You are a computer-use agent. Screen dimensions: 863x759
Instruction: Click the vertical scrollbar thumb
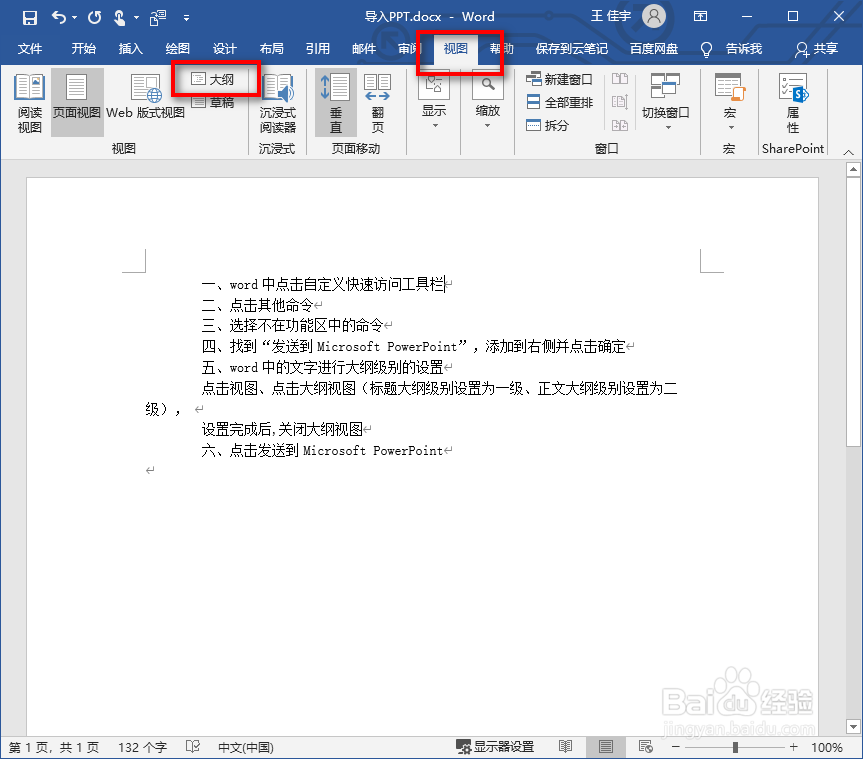point(853,312)
